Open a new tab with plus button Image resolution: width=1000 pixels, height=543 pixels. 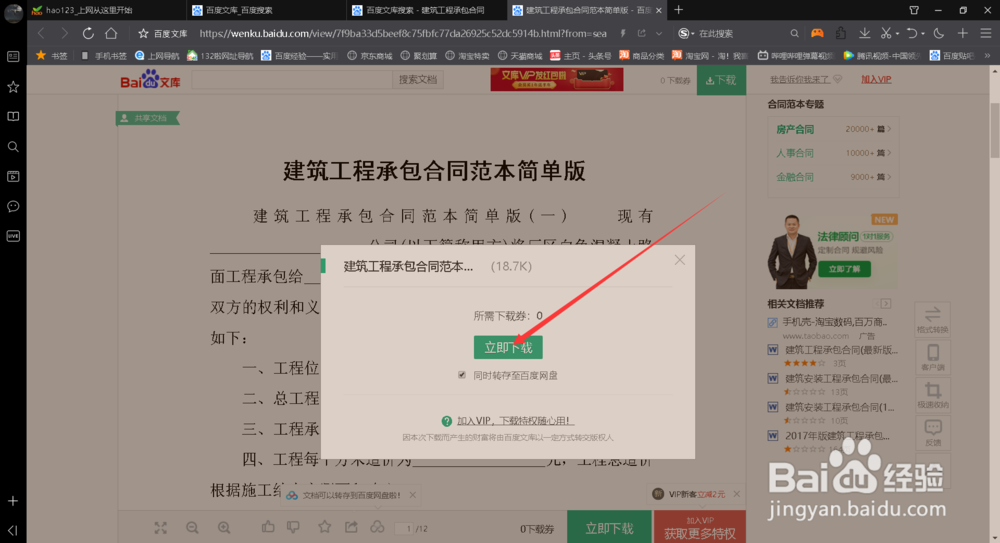tap(679, 10)
